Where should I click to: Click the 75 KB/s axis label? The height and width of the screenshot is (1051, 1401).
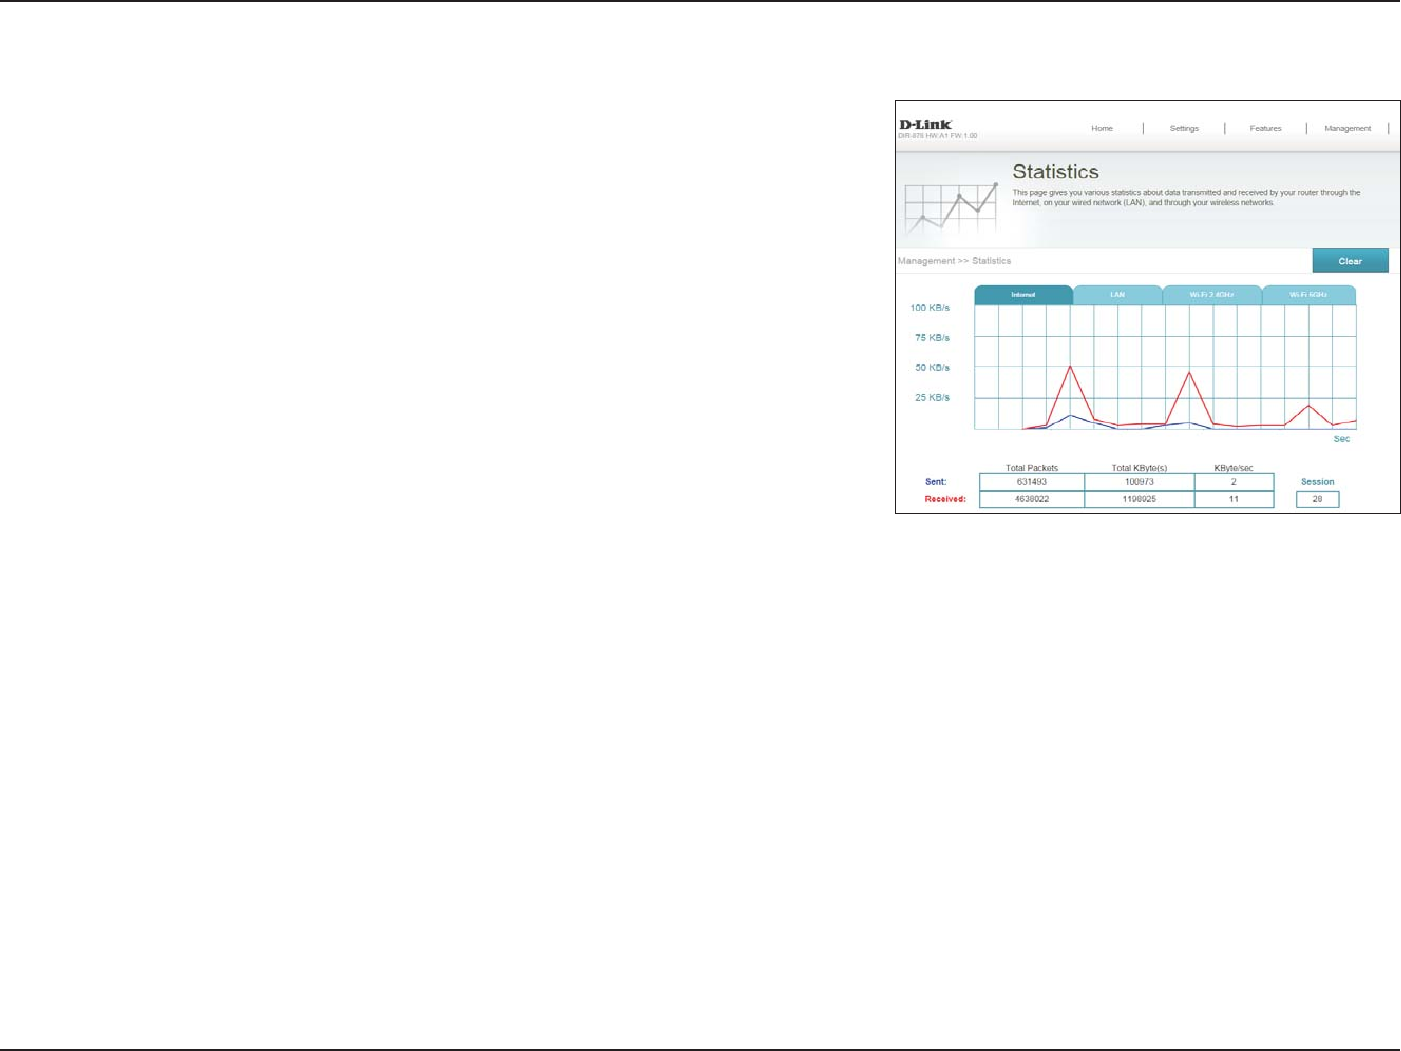(x=932, y=338)
